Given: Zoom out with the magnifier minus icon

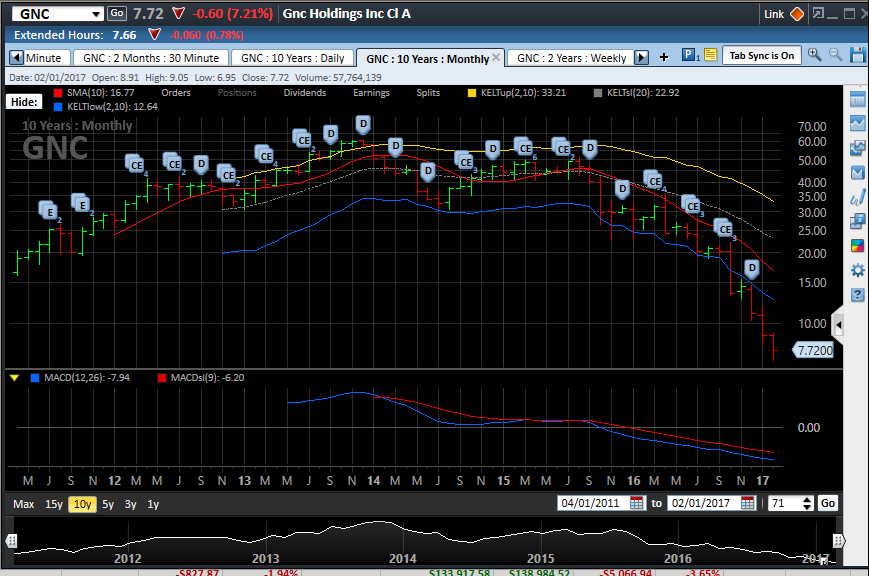Looking at the screenshot, I should pyautogui.click(x=835, y=55).
